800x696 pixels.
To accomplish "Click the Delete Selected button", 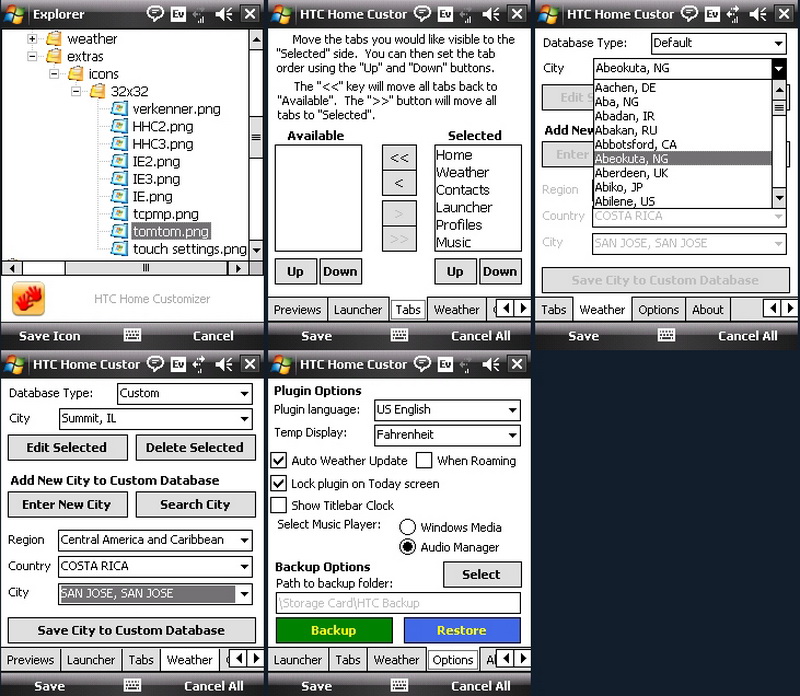I will [195, 448].
